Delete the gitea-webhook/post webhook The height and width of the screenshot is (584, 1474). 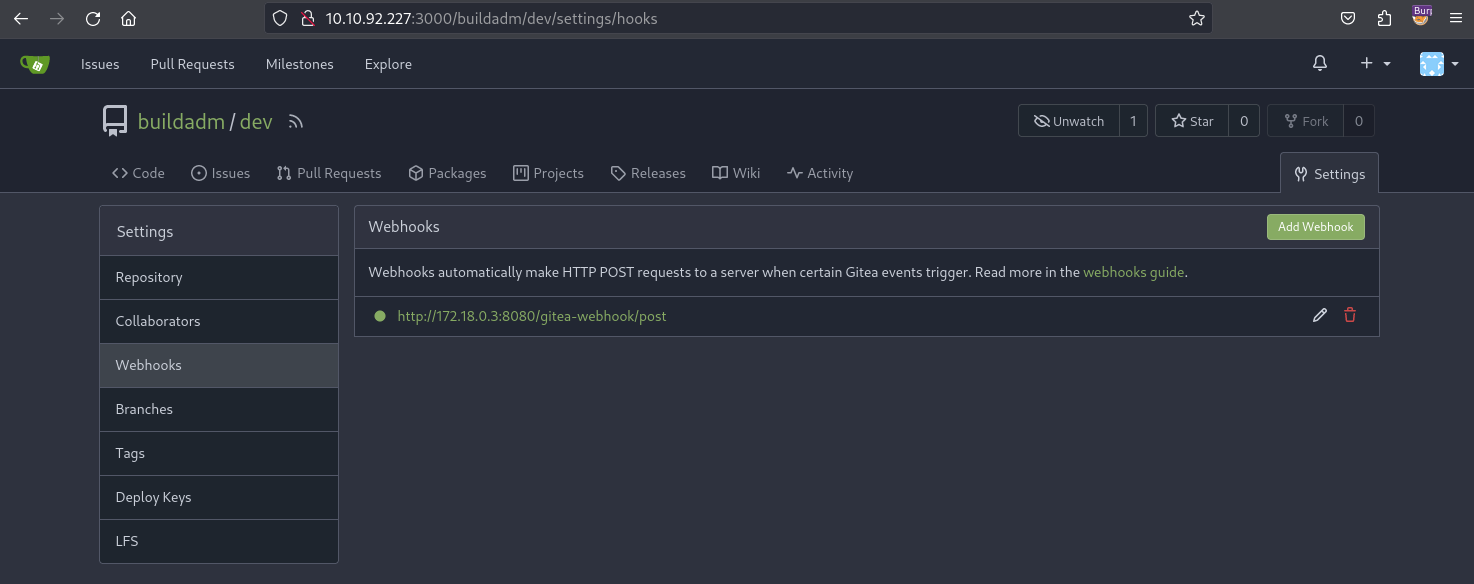click(1350, 316)
